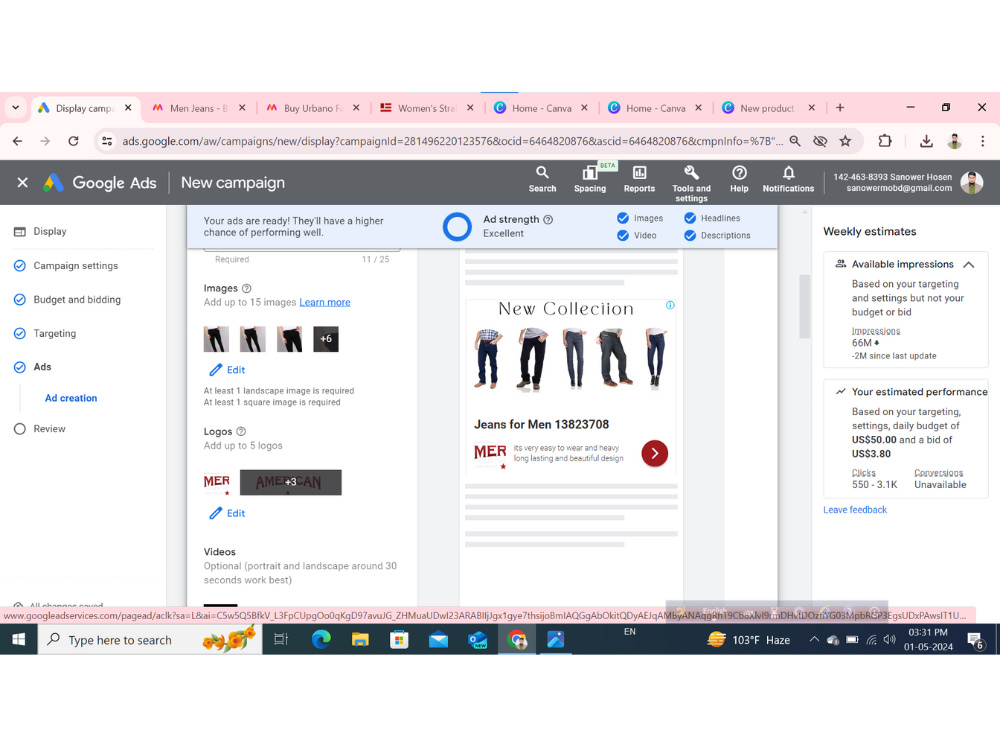Open the tab search dropdown arrow
Screen dimensions: 1000x750
coord(15,108)
